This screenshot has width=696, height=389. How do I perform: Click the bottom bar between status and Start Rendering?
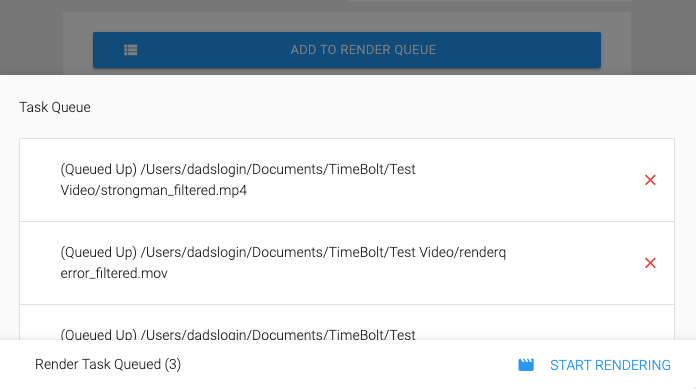point(348,365)
